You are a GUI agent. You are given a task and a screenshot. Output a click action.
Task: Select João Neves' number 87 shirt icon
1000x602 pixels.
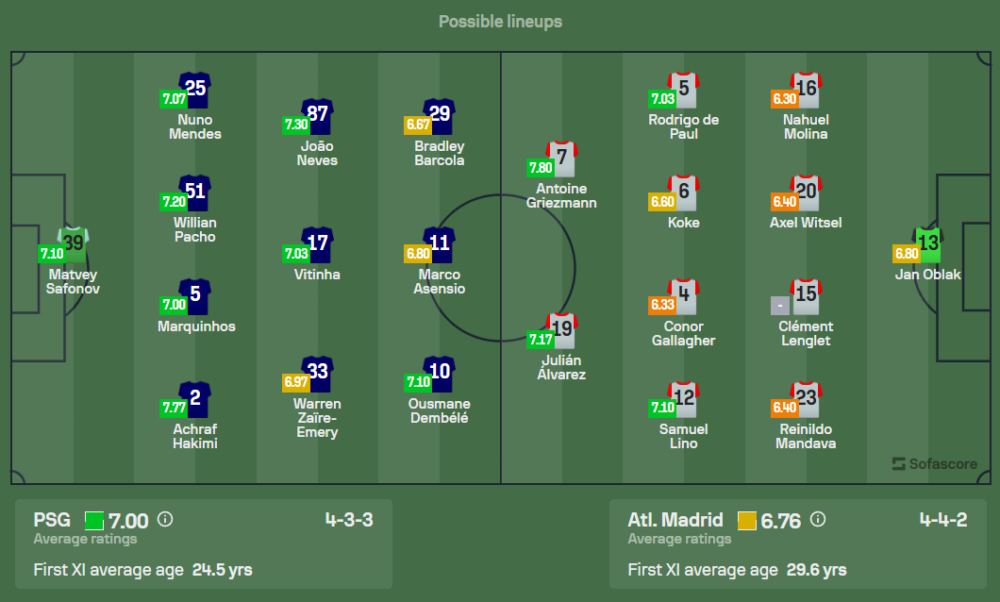click(x=317, y=117)
